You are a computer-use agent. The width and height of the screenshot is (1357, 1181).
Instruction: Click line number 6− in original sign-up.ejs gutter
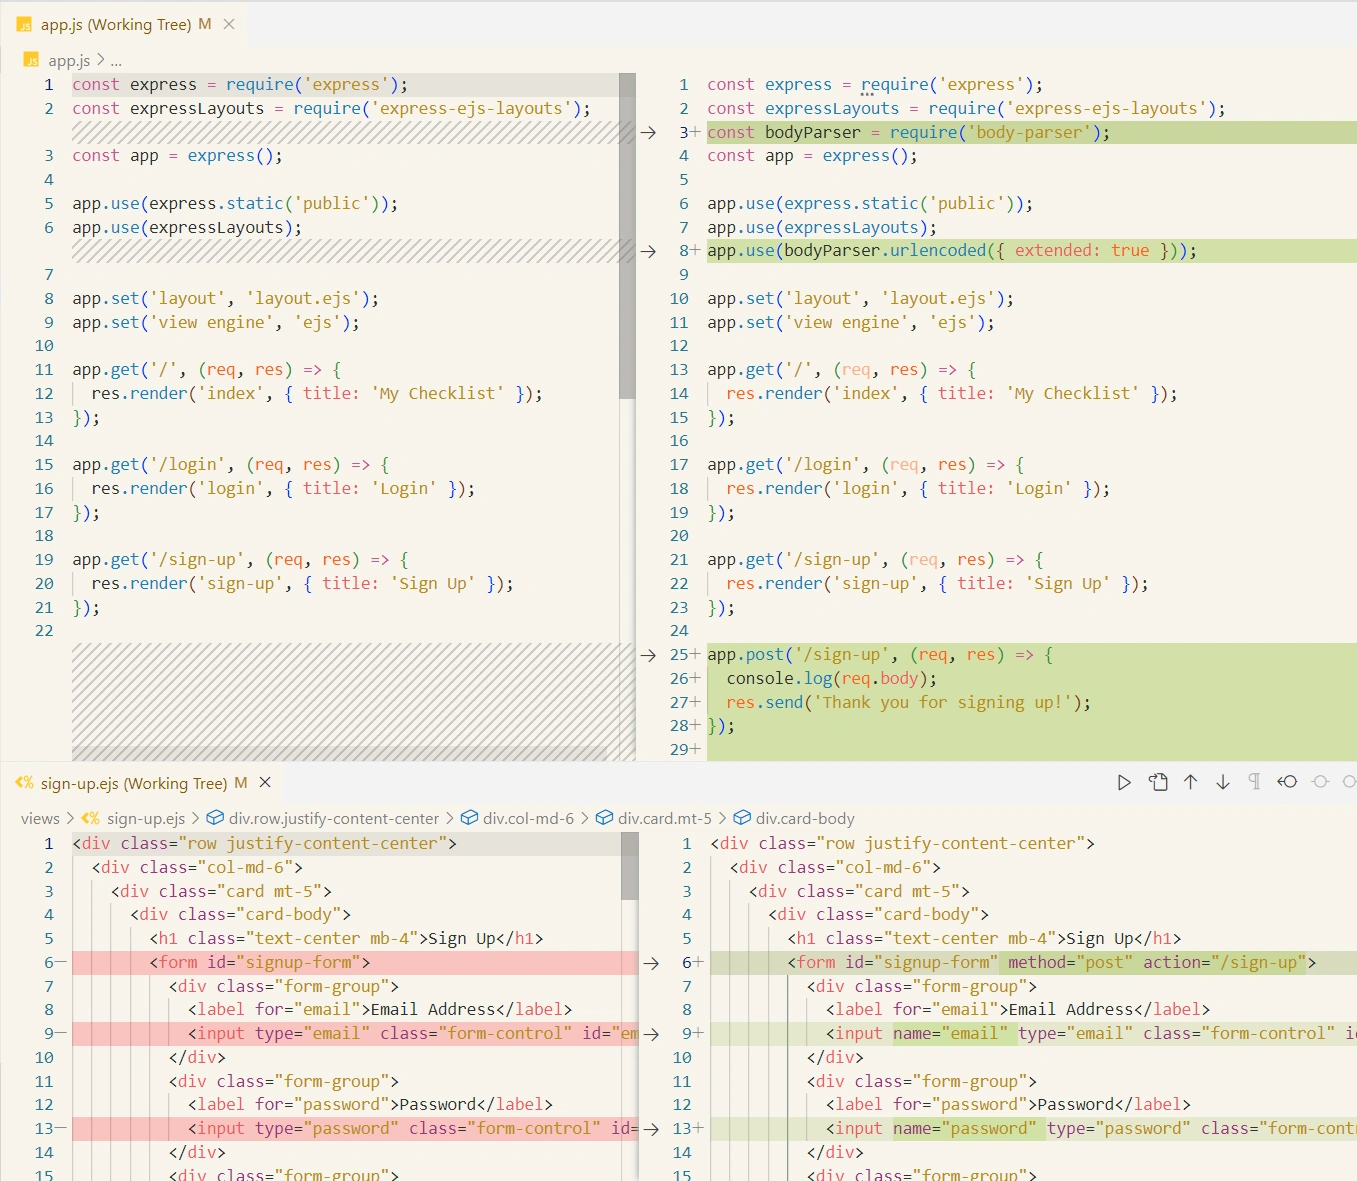pyautogui.click(x=54, y=963)
